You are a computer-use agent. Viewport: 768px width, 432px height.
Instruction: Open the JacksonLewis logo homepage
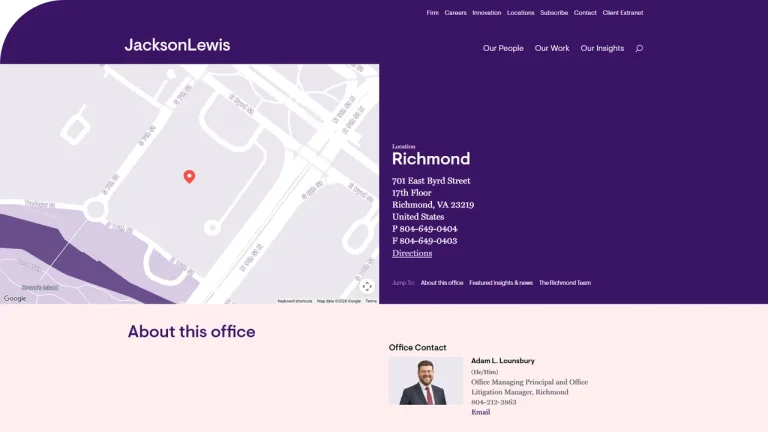click(x=177, y=45)
